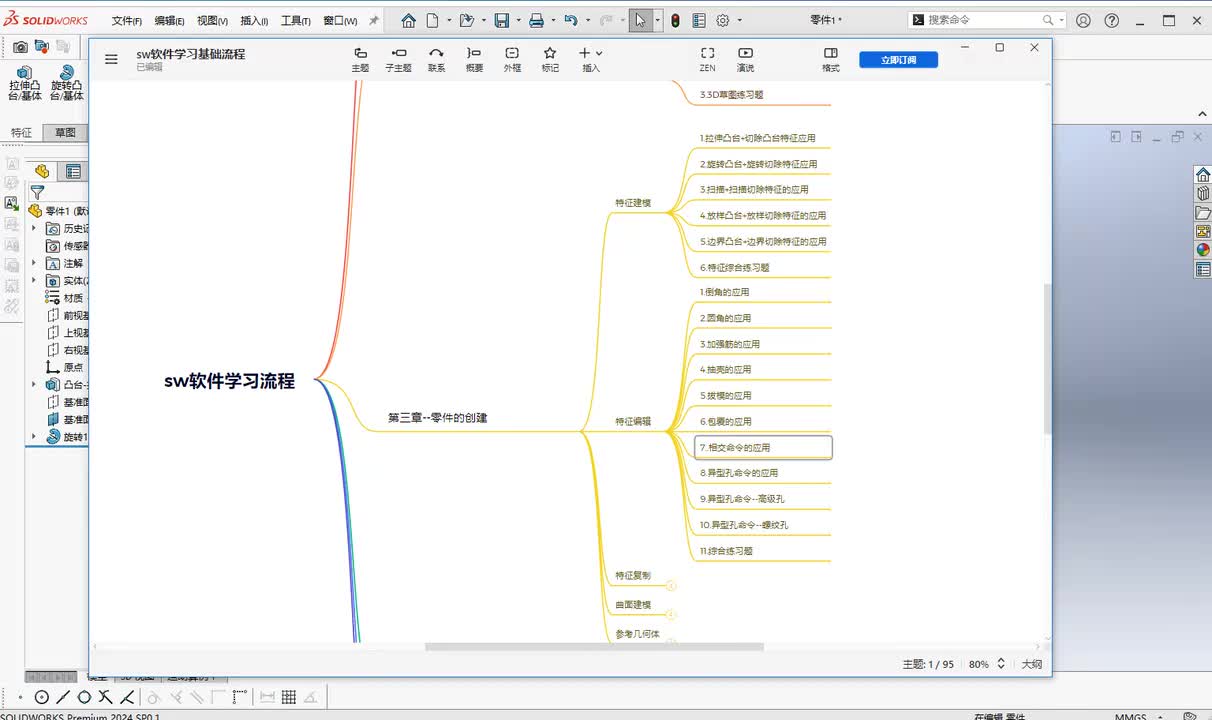Viewport: 1212px width, 720px height.
Task: Click the mind map vertical scrollbar
Action: click(1047, 358)
